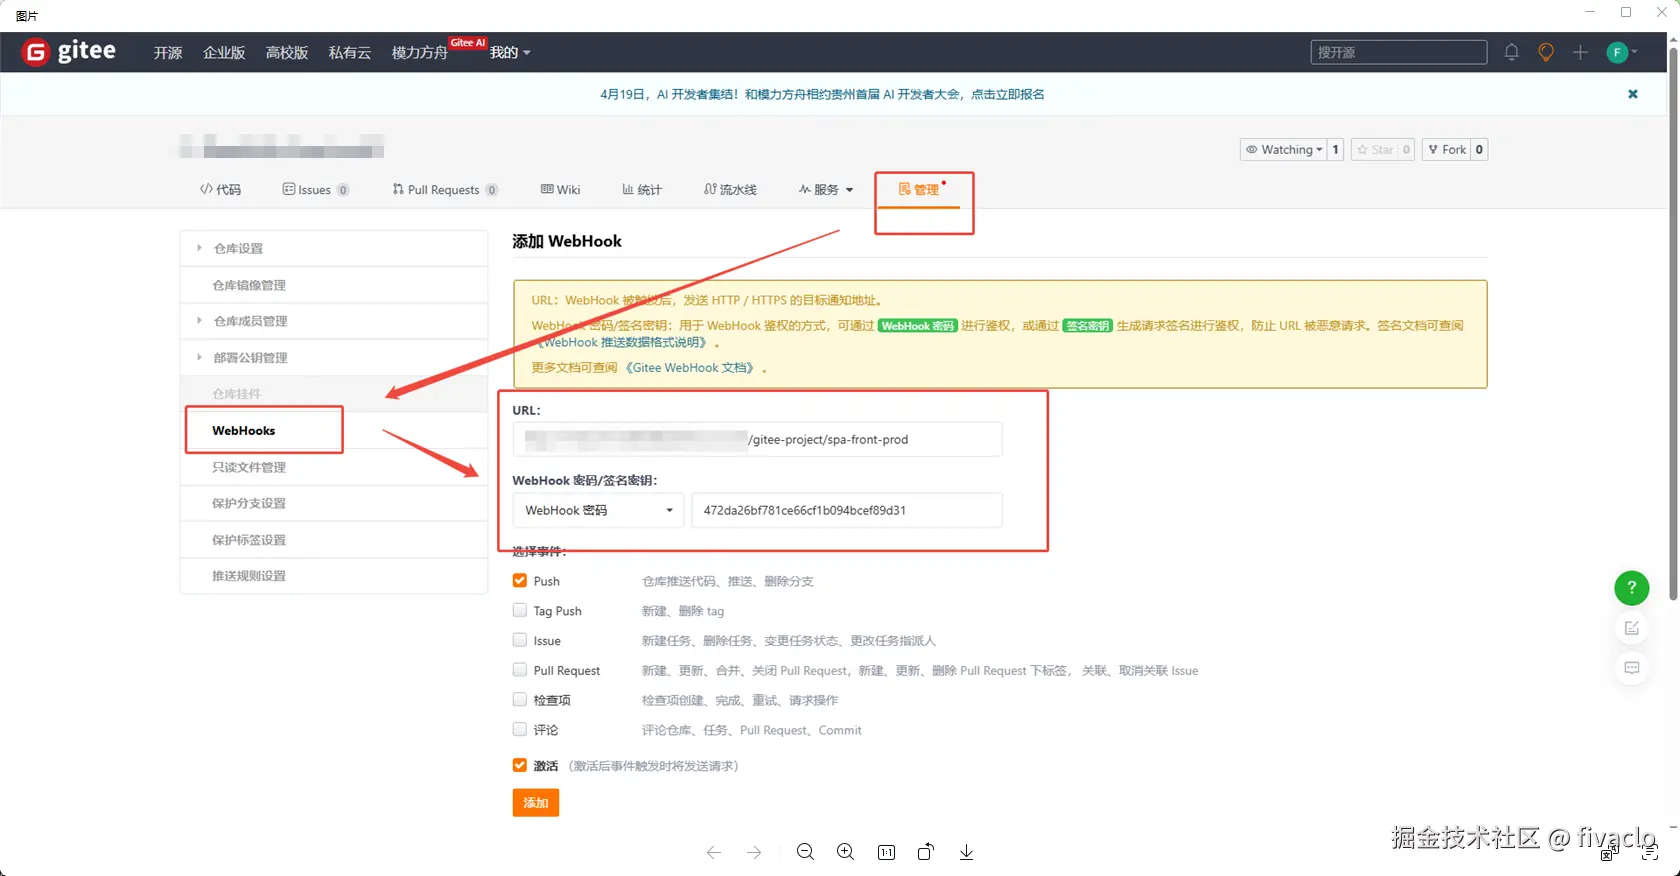Check the Issue event checkbox
The width and height of the screenshot is (1680, 876).
(x=520, y=640)
